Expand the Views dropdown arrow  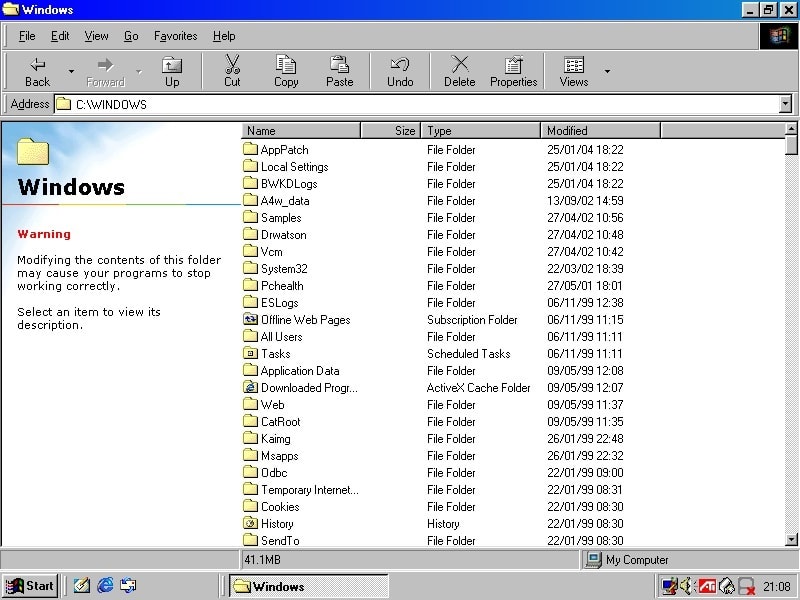pyautogui.click(x=607, y=71)
